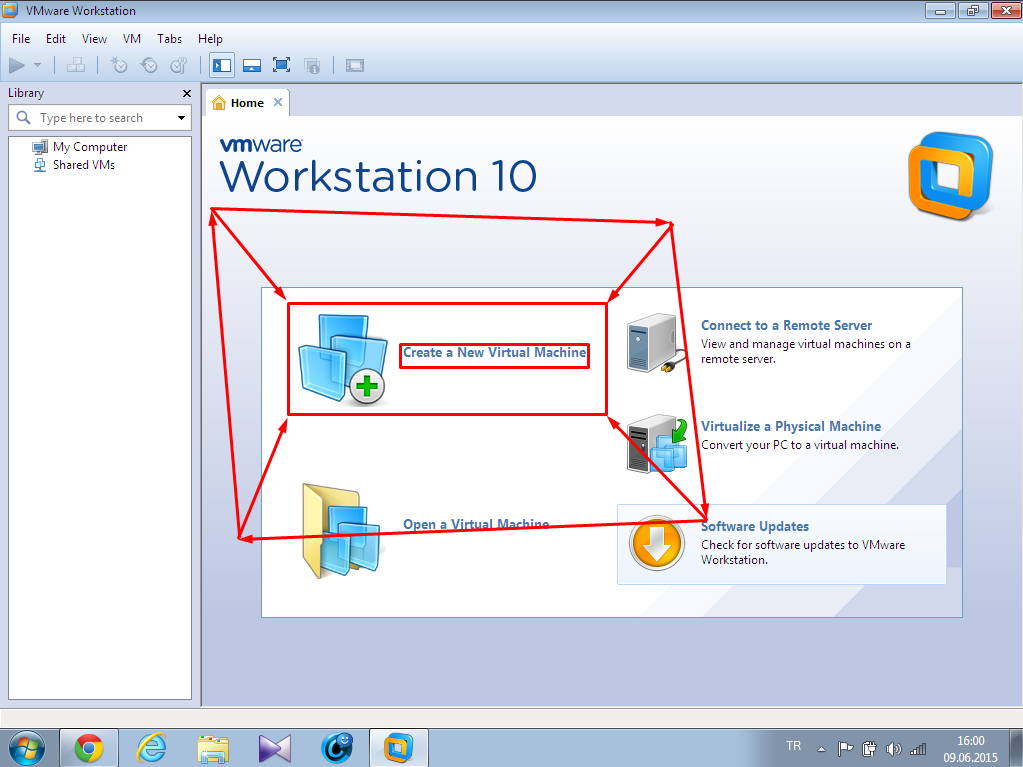Click the Connect to a Remote Server link

(x=786, y=325)
